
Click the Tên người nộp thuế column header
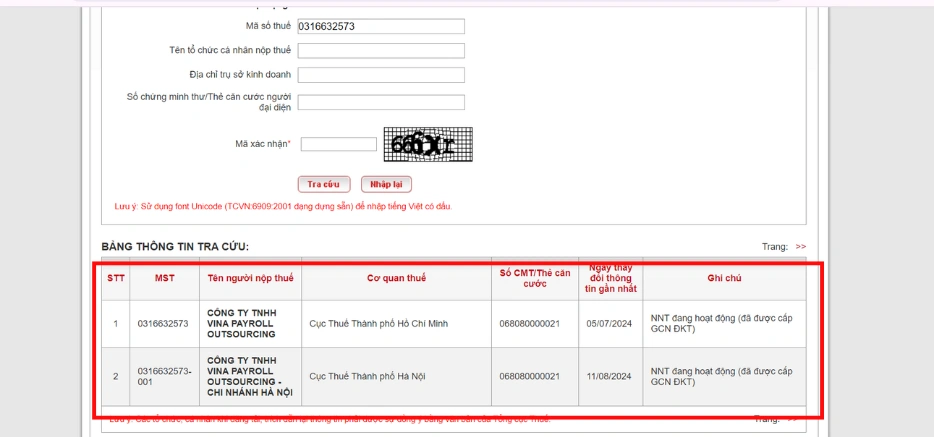point(250,278)
